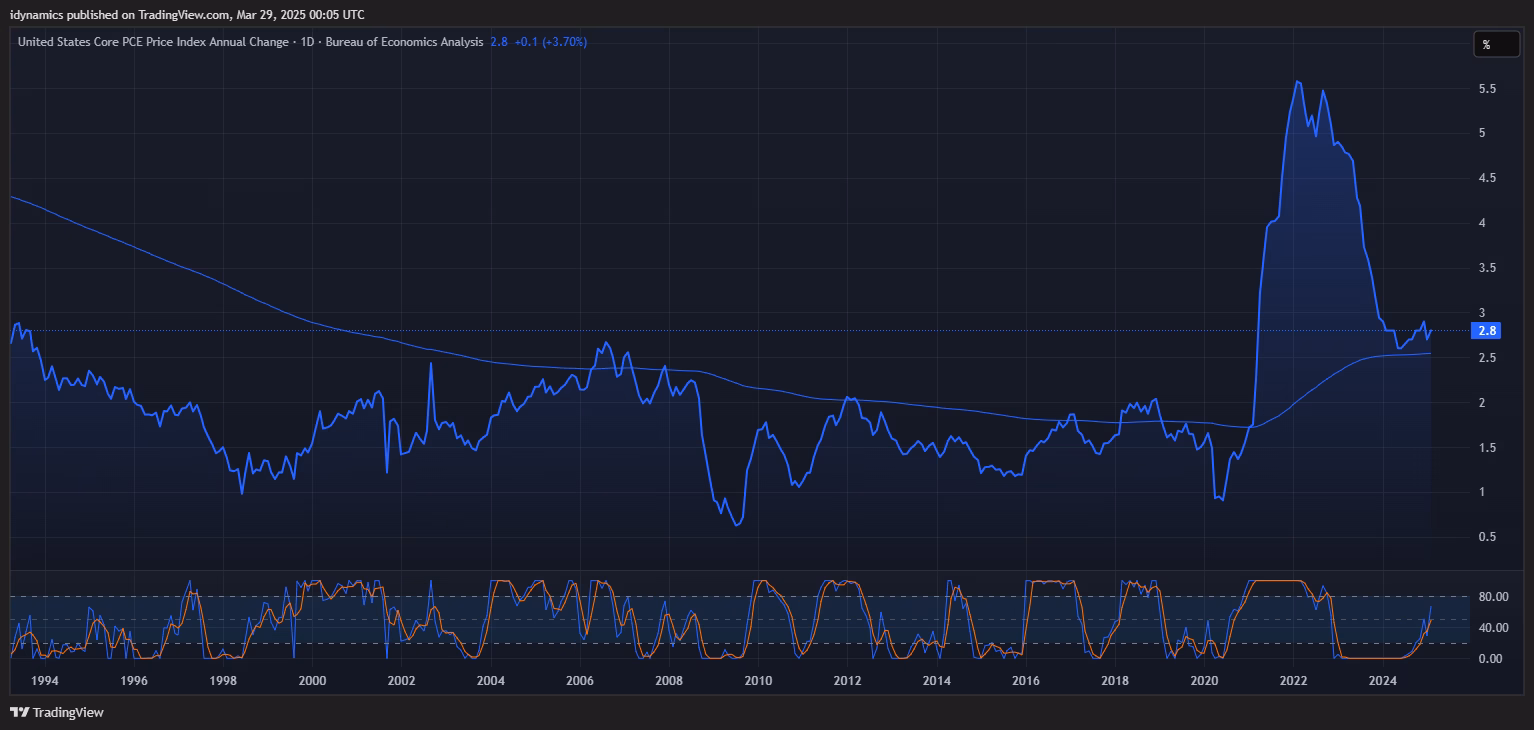
Task: Click the +0.1 (+3.70%) change value
Action: coord(551,42)
